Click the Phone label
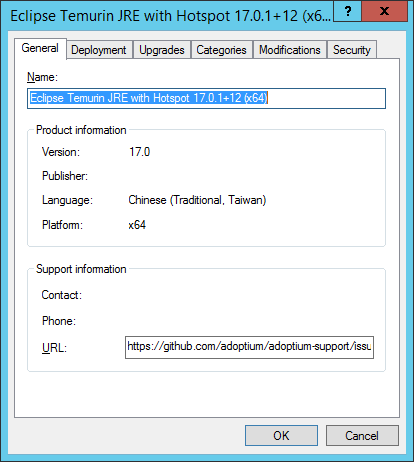414x462 pixels. coord(59,321)
